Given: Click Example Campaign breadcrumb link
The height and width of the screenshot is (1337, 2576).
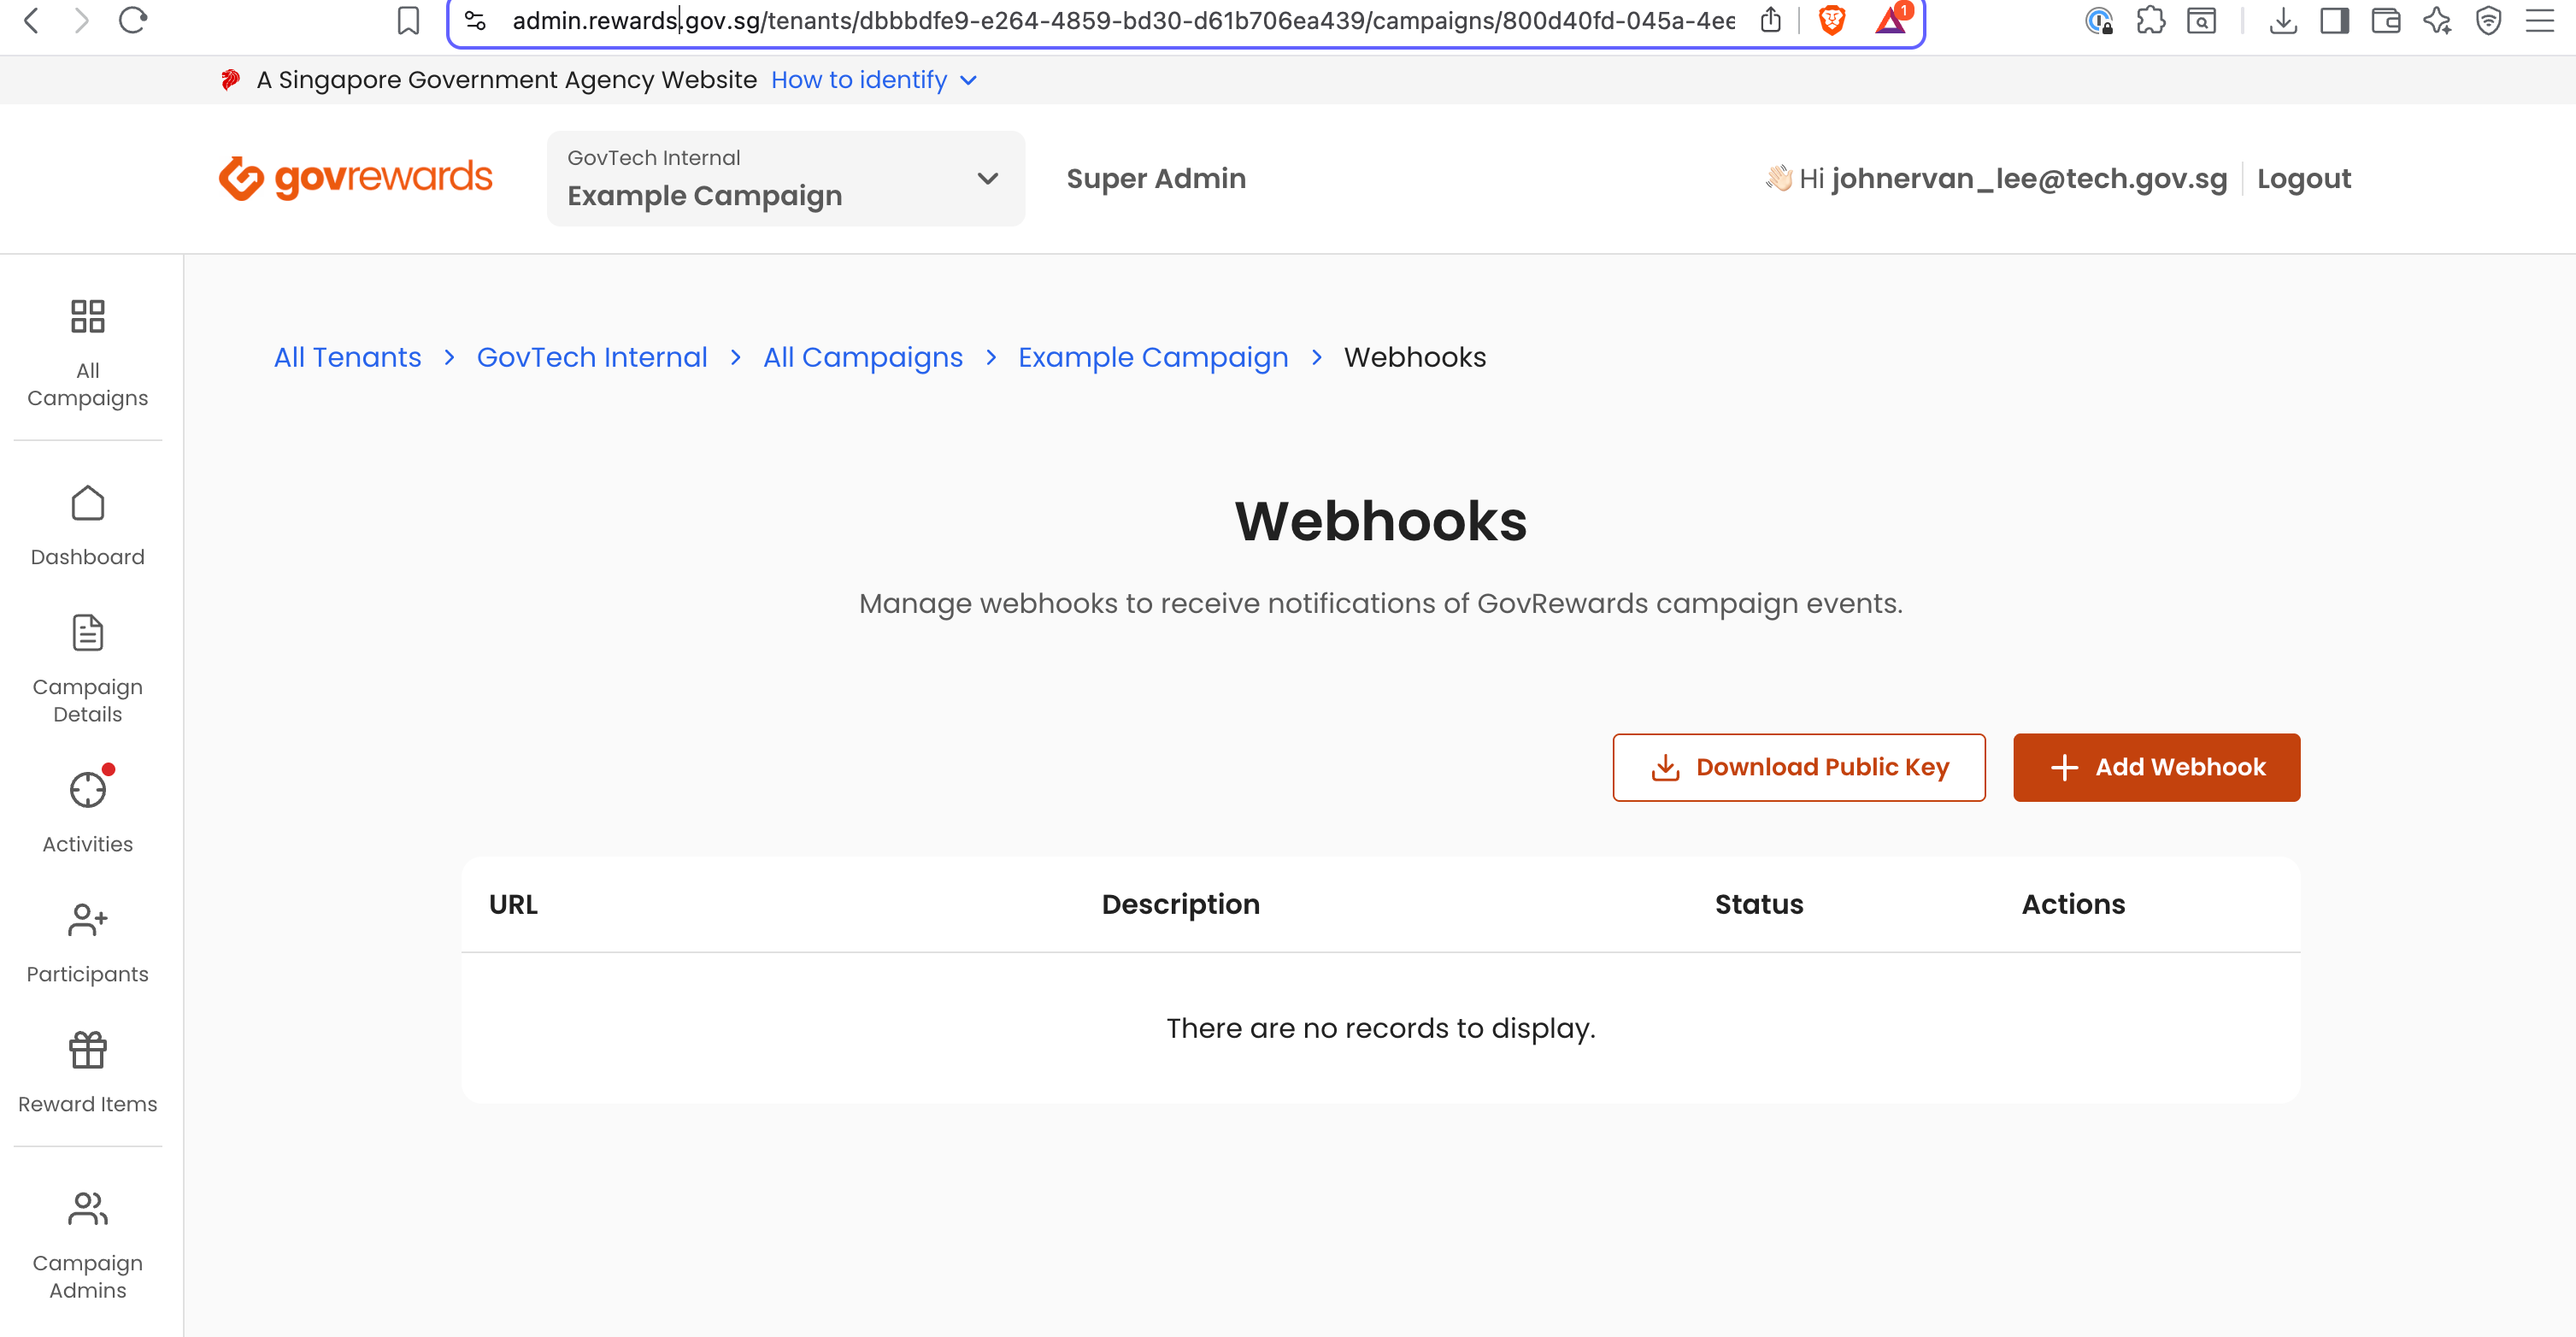Looking at the screenshot, I should (x=1153, y=357).
